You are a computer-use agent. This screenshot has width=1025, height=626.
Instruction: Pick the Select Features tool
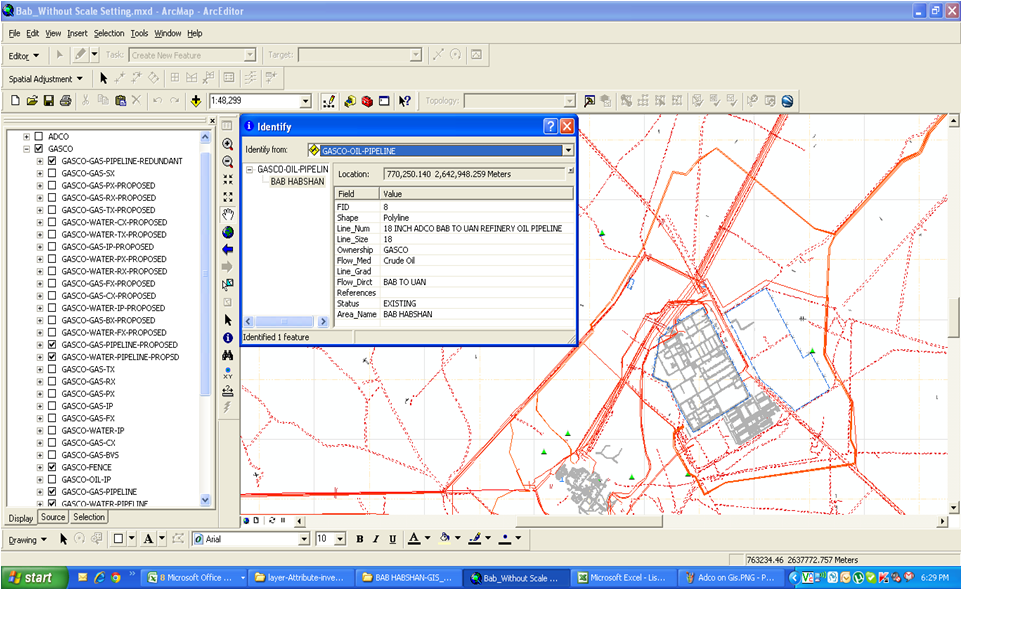[227, 284]
